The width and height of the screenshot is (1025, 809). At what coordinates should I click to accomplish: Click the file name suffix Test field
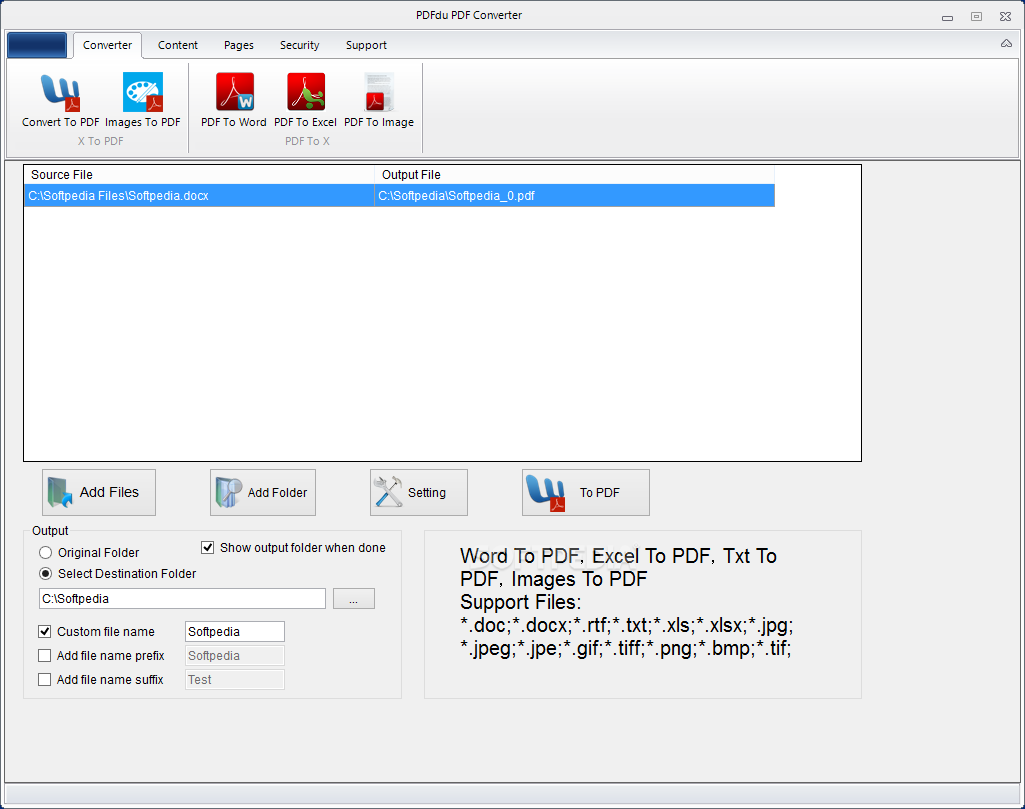(235, 680)
